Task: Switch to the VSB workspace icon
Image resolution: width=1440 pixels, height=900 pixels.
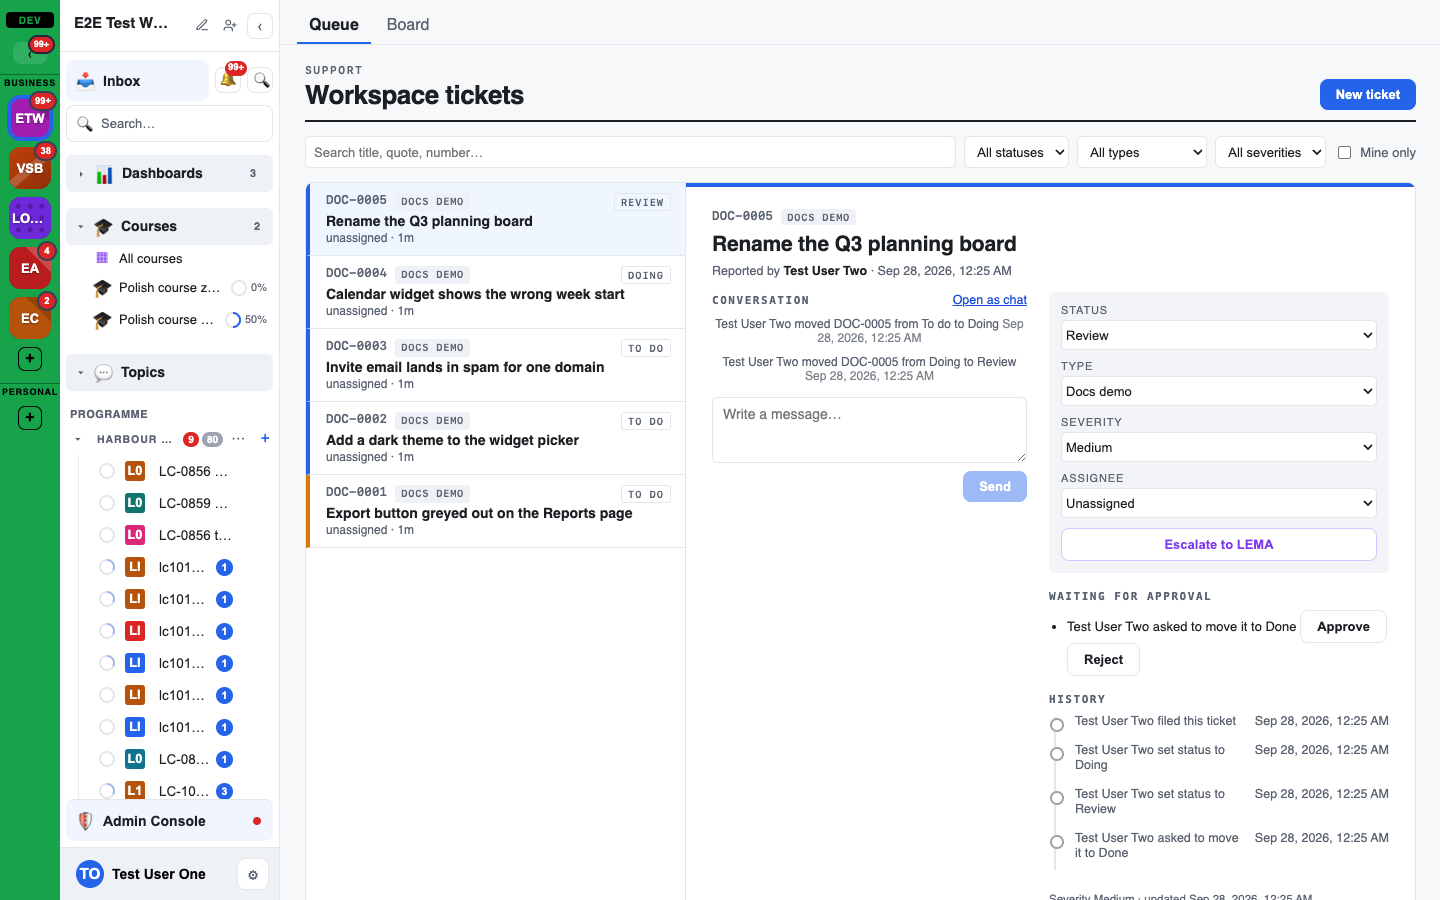Action: 30,168
